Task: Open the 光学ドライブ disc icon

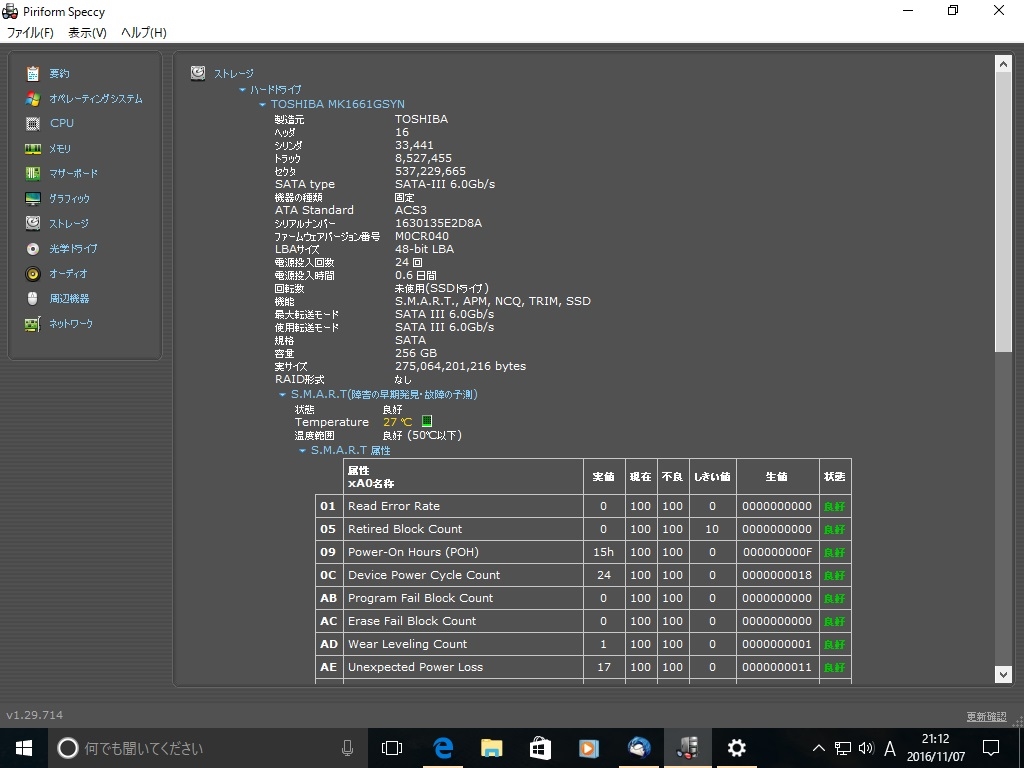Action: coord(33,249)
